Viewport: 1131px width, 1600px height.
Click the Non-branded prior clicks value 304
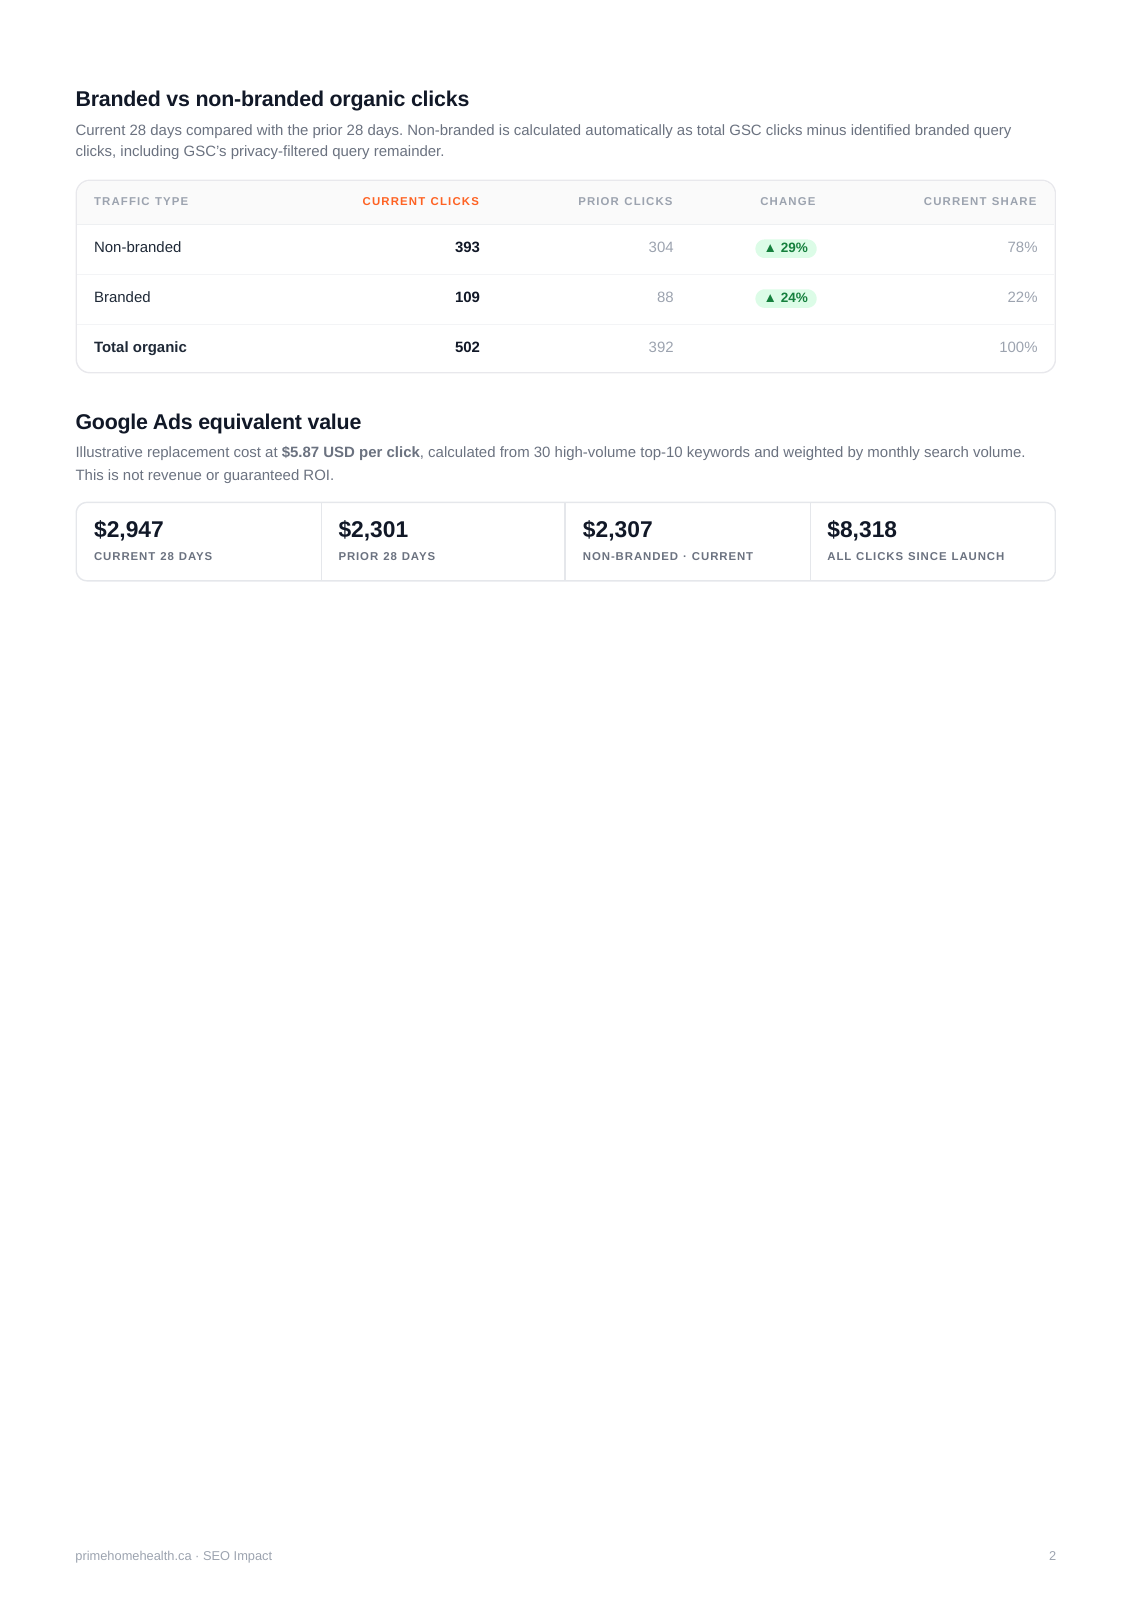(x=660, y=247)
